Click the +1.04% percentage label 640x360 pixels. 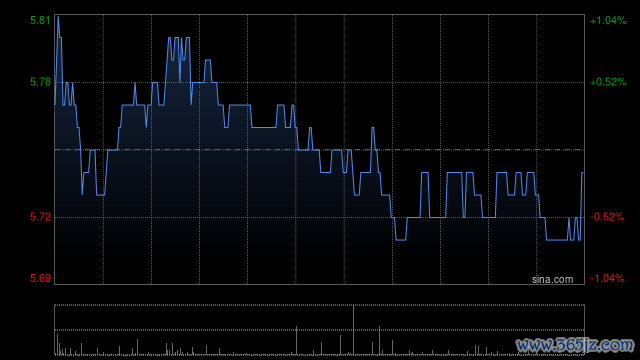tap(608, 20)
